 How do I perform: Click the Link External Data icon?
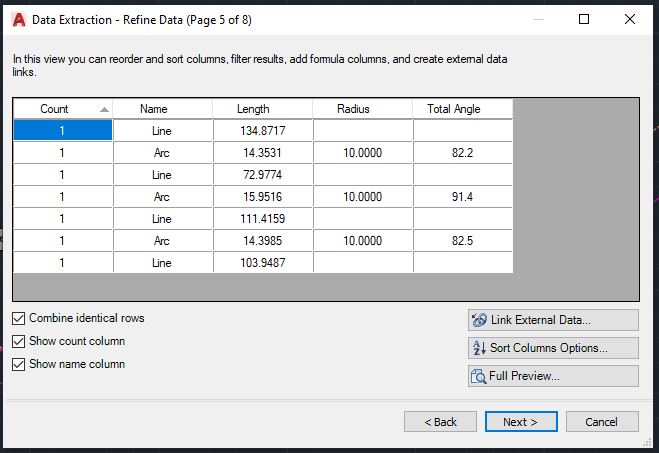(x=478, y=320)
